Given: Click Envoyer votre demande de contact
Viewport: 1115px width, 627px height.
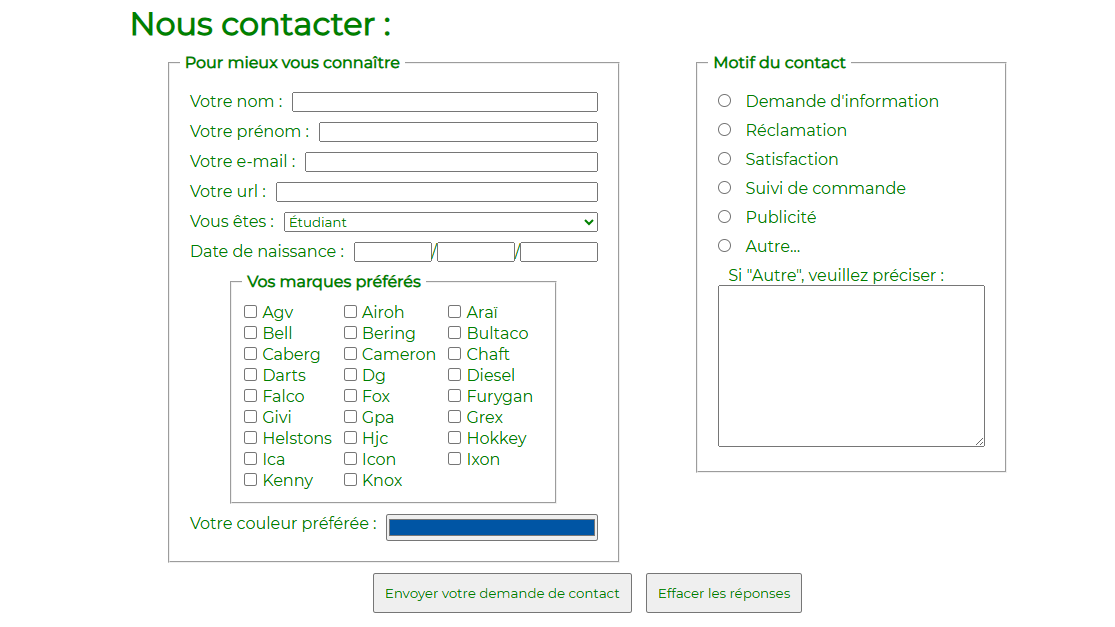Looking at the screenshot, I should [502, 593].
